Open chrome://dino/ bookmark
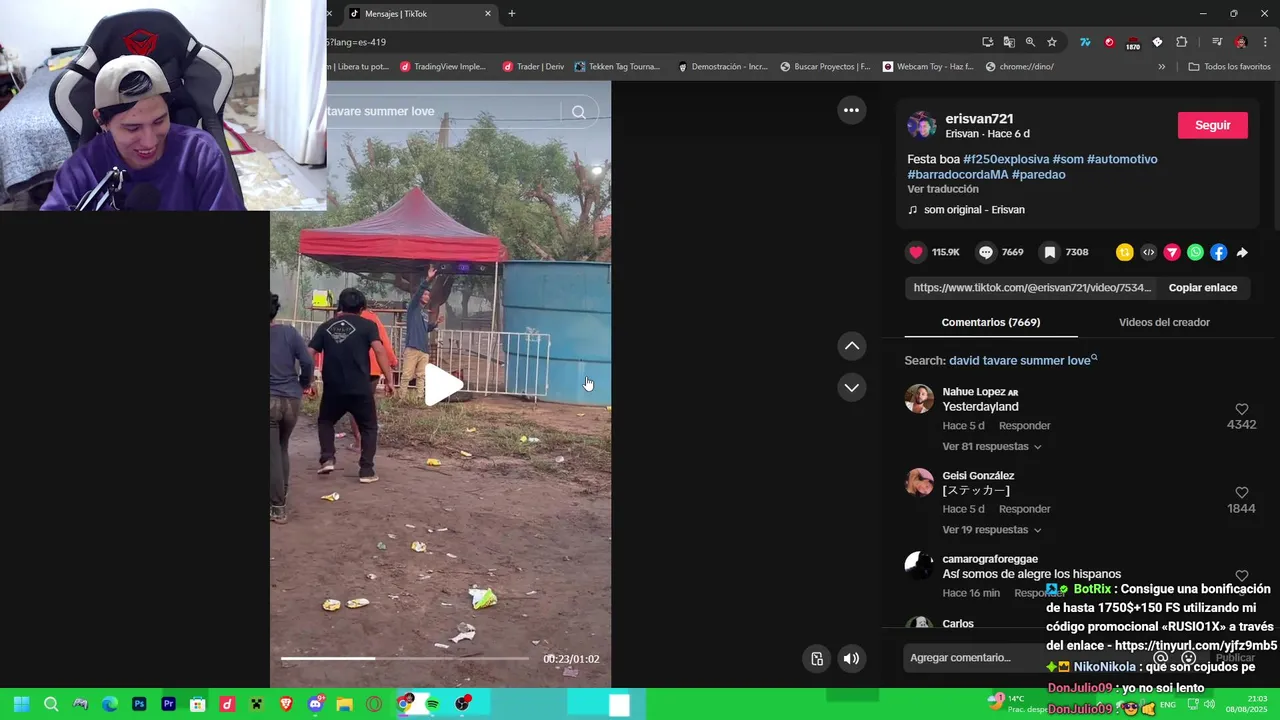The width and height of the screenshot is (1280, 720). (x=1020, y=67)
